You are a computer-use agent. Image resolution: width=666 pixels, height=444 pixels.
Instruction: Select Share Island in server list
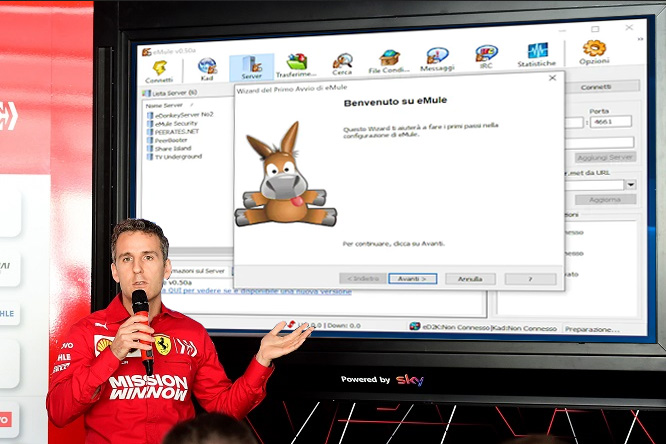173,148
